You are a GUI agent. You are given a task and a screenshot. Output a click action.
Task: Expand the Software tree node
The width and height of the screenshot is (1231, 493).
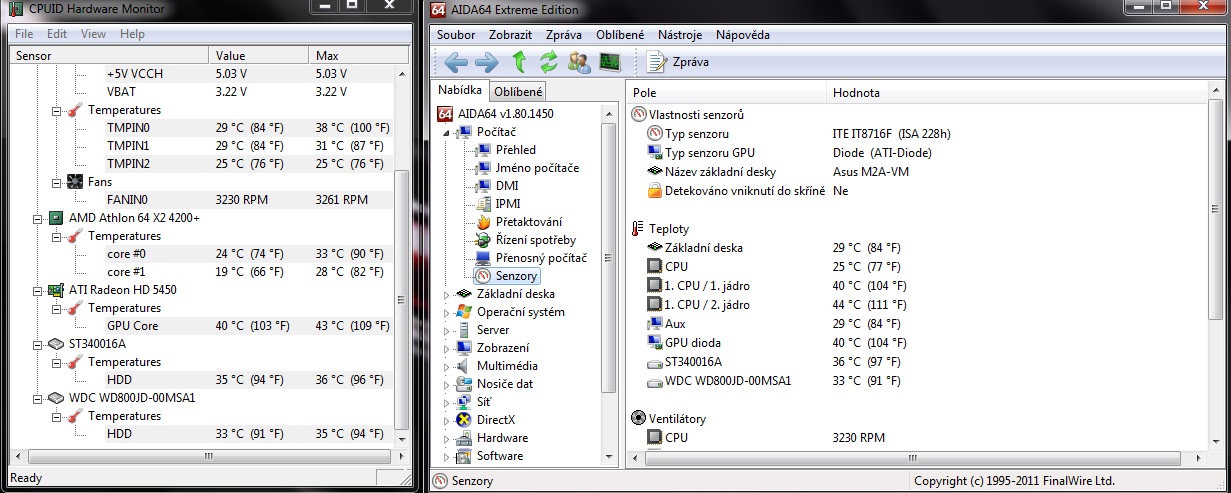point(447,456)
